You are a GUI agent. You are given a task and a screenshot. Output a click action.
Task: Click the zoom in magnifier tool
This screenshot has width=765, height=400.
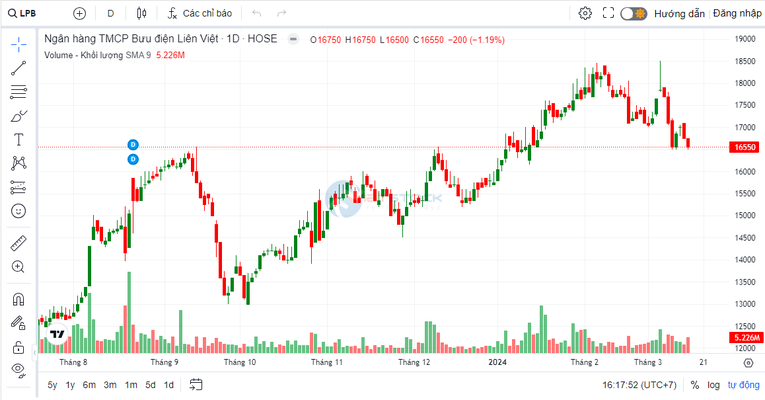pos(18,267)
